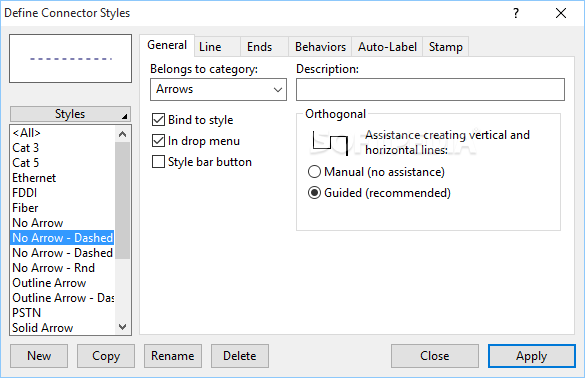Click the styles list scrollbar thumb
Image resolution: width=585 pixels, height=378 pixels.
(122, 200)
